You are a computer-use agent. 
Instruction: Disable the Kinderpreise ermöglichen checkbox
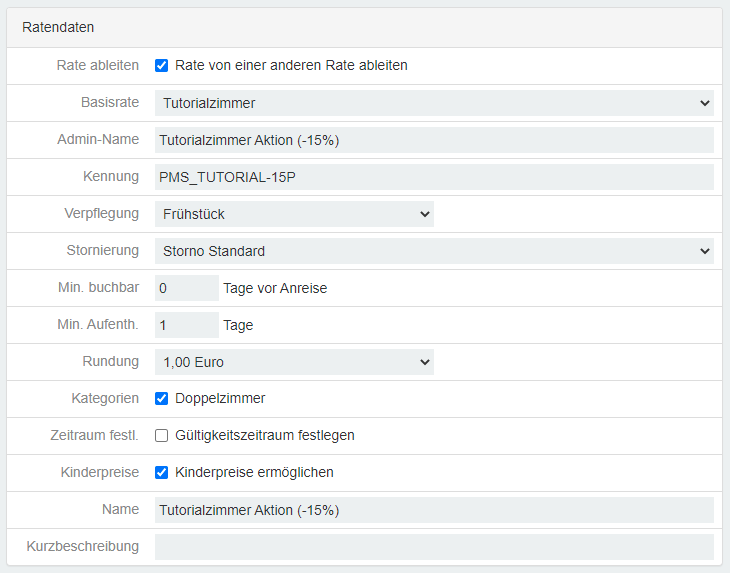(161, 473)
